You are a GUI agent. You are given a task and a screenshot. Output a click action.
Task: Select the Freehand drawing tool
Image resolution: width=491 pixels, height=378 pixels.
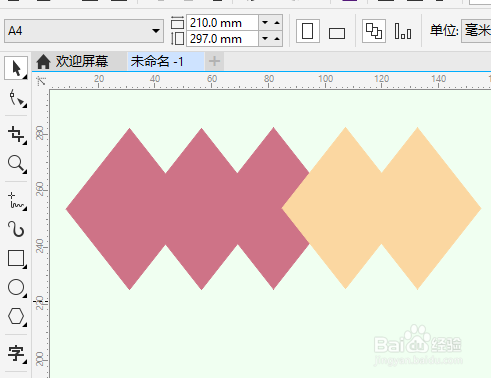coord(16,201)
